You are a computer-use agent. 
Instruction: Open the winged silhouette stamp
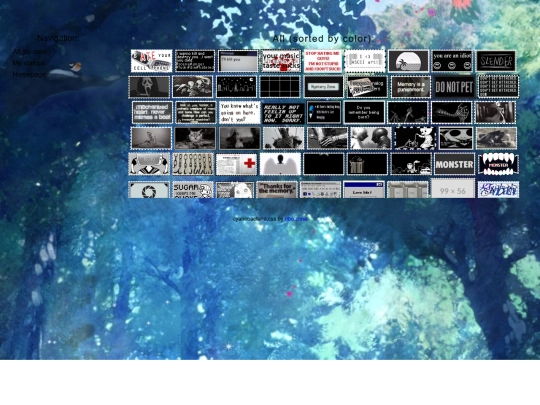[280, 164]
